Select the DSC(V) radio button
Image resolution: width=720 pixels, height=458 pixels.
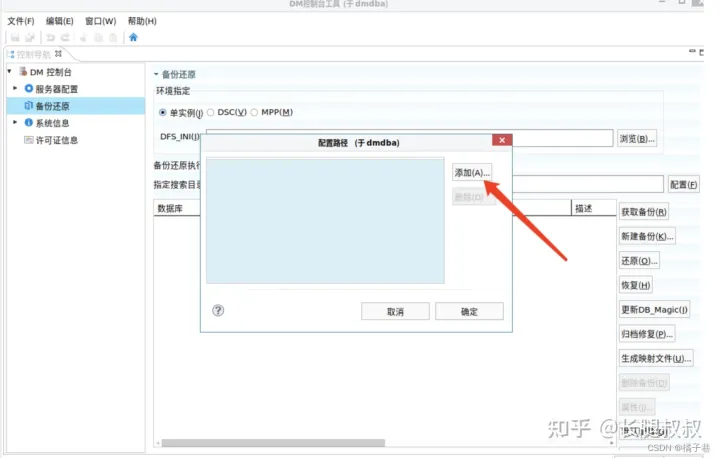(x=210, y=112)
